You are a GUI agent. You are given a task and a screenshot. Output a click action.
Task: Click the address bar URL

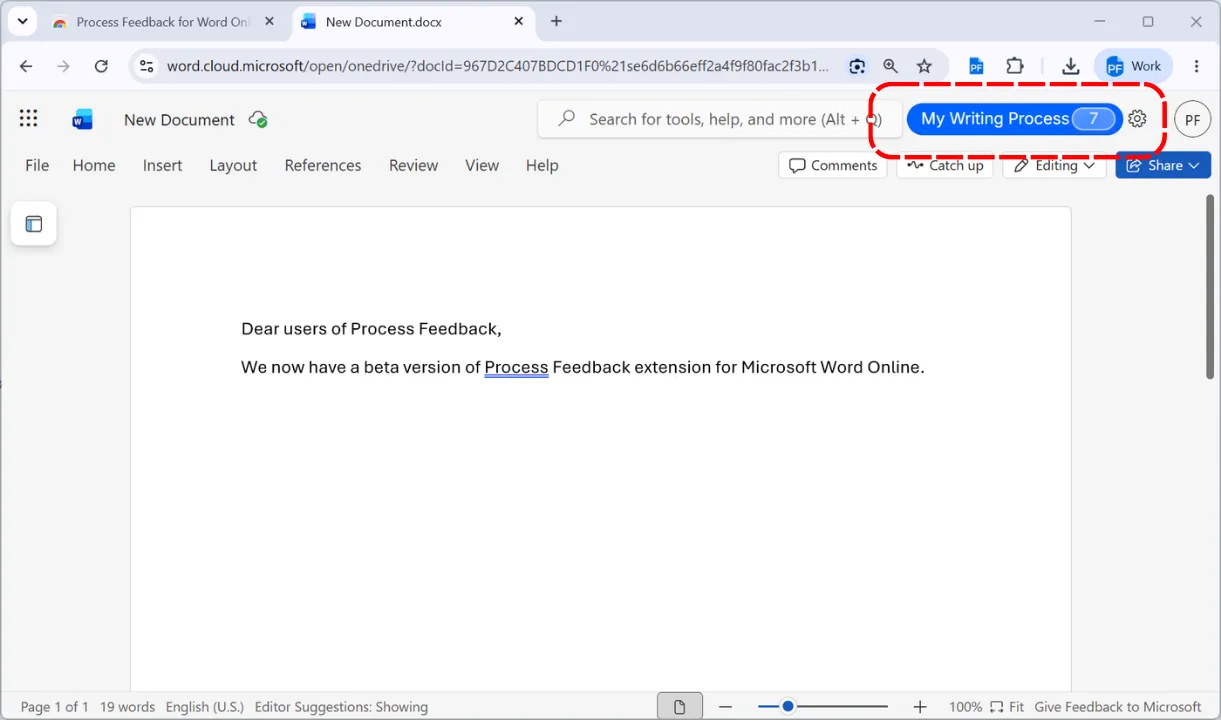(x=497, y=66)
